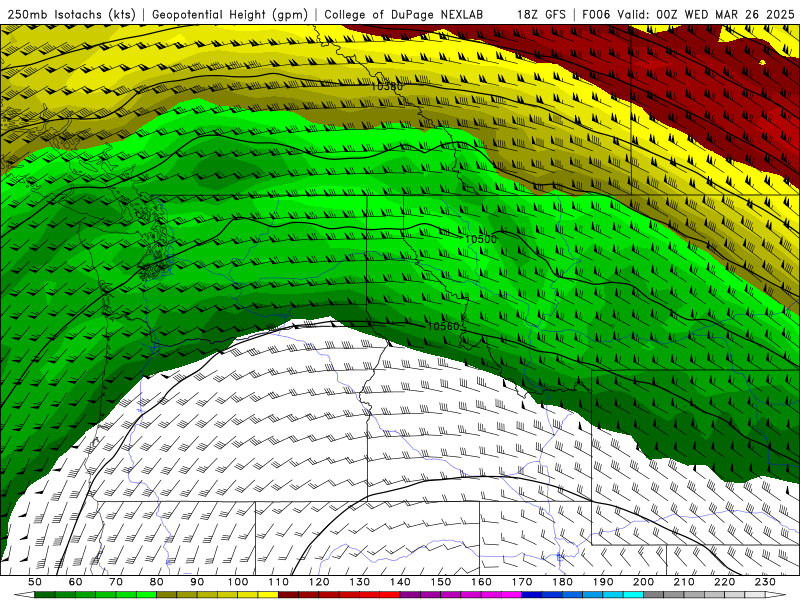Click the 100 kts colorbar label
This screenshot has width=800, height=600.
pos(238,582)
